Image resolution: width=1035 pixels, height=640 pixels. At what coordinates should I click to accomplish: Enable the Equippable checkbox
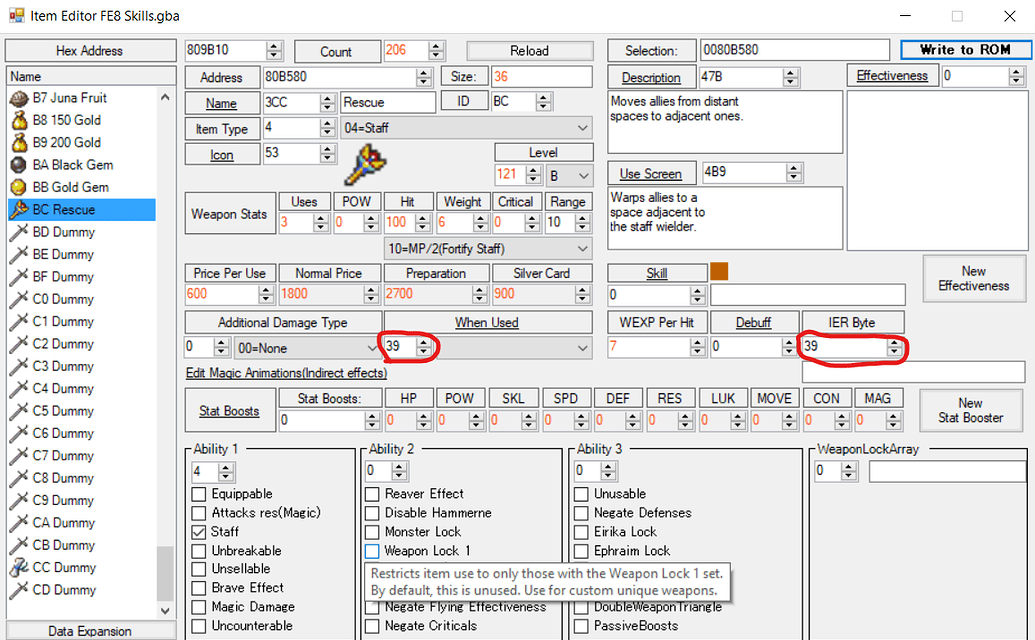click(199, 494)
